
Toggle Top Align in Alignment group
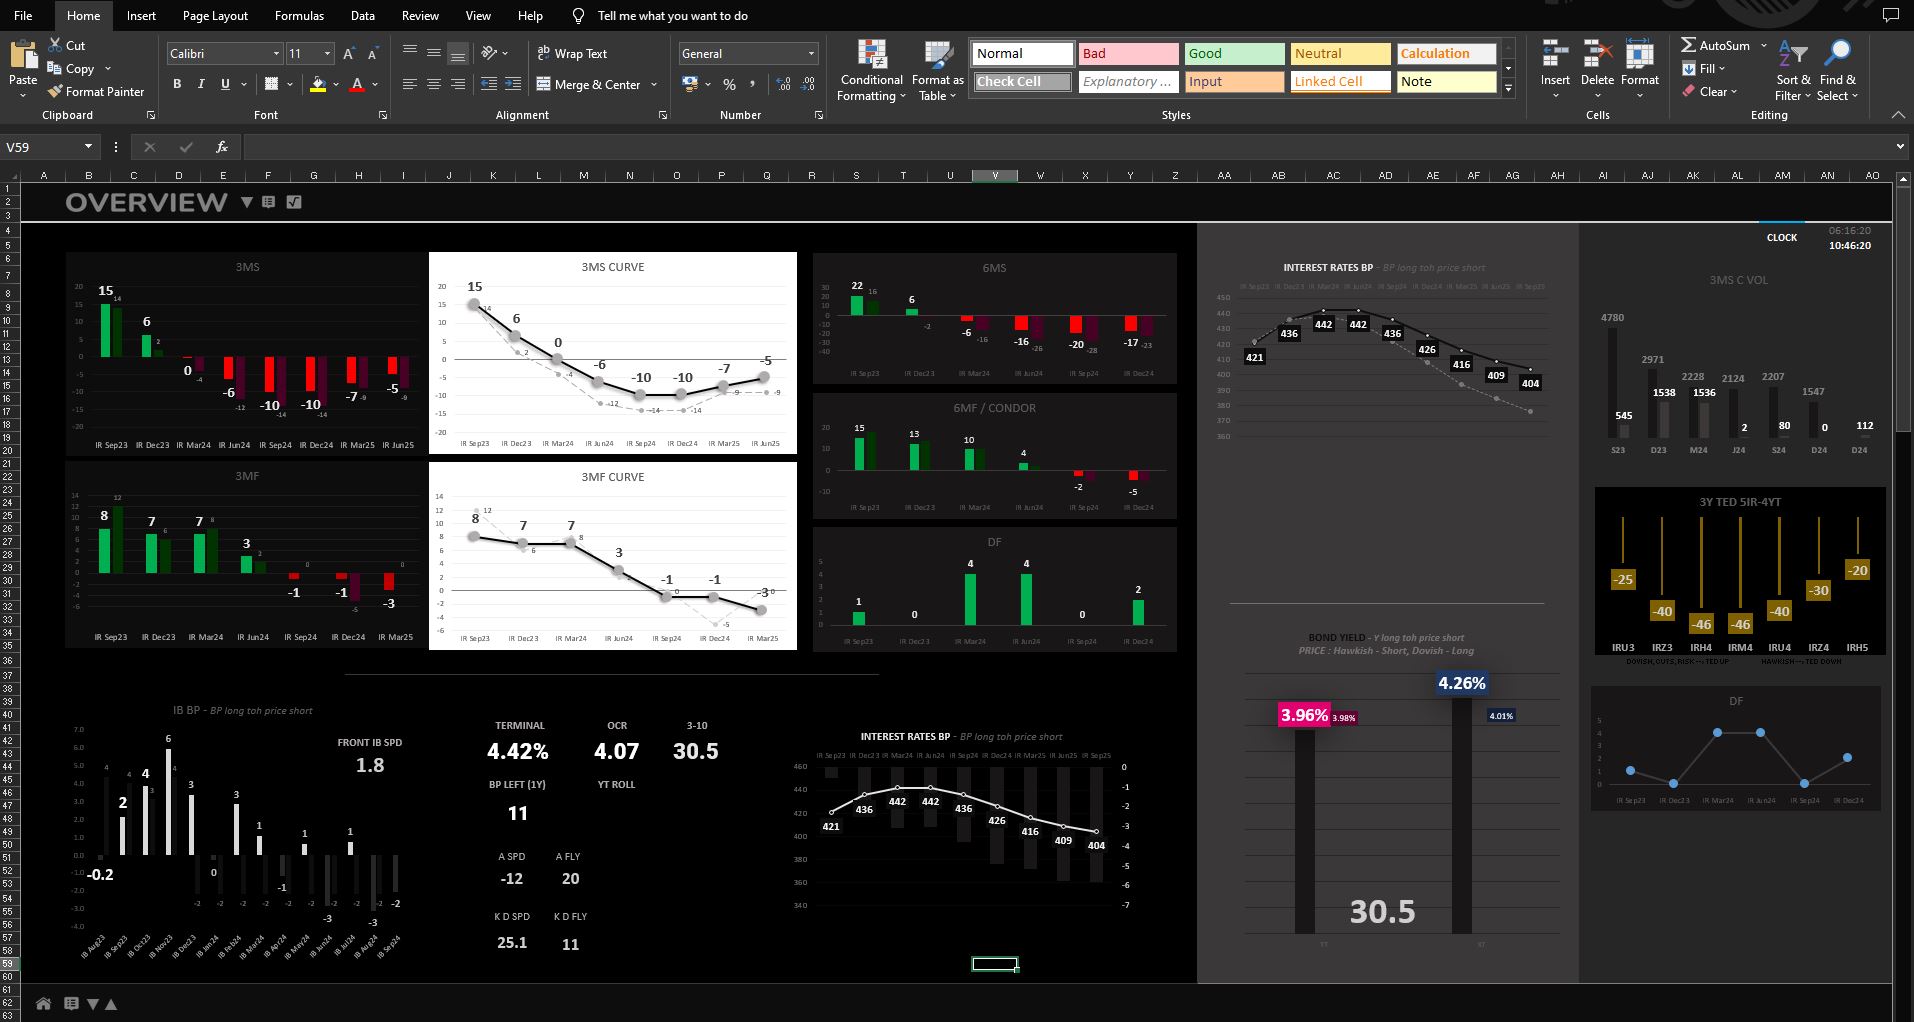[x=410, y=53]
